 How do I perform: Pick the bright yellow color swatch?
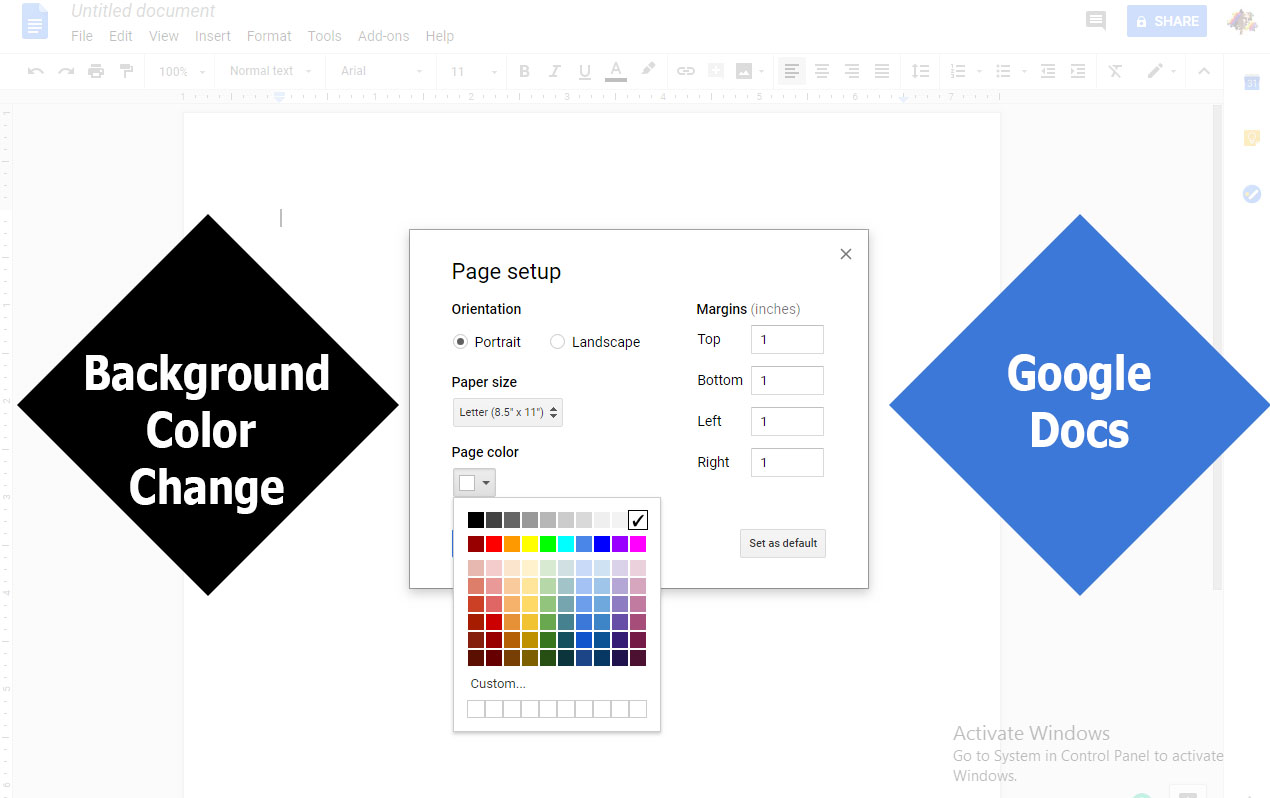click(530, 544)
